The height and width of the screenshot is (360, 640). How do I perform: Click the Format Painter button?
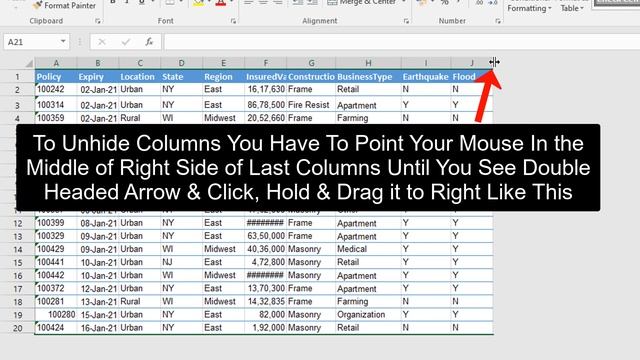click(x=64, y=5)
